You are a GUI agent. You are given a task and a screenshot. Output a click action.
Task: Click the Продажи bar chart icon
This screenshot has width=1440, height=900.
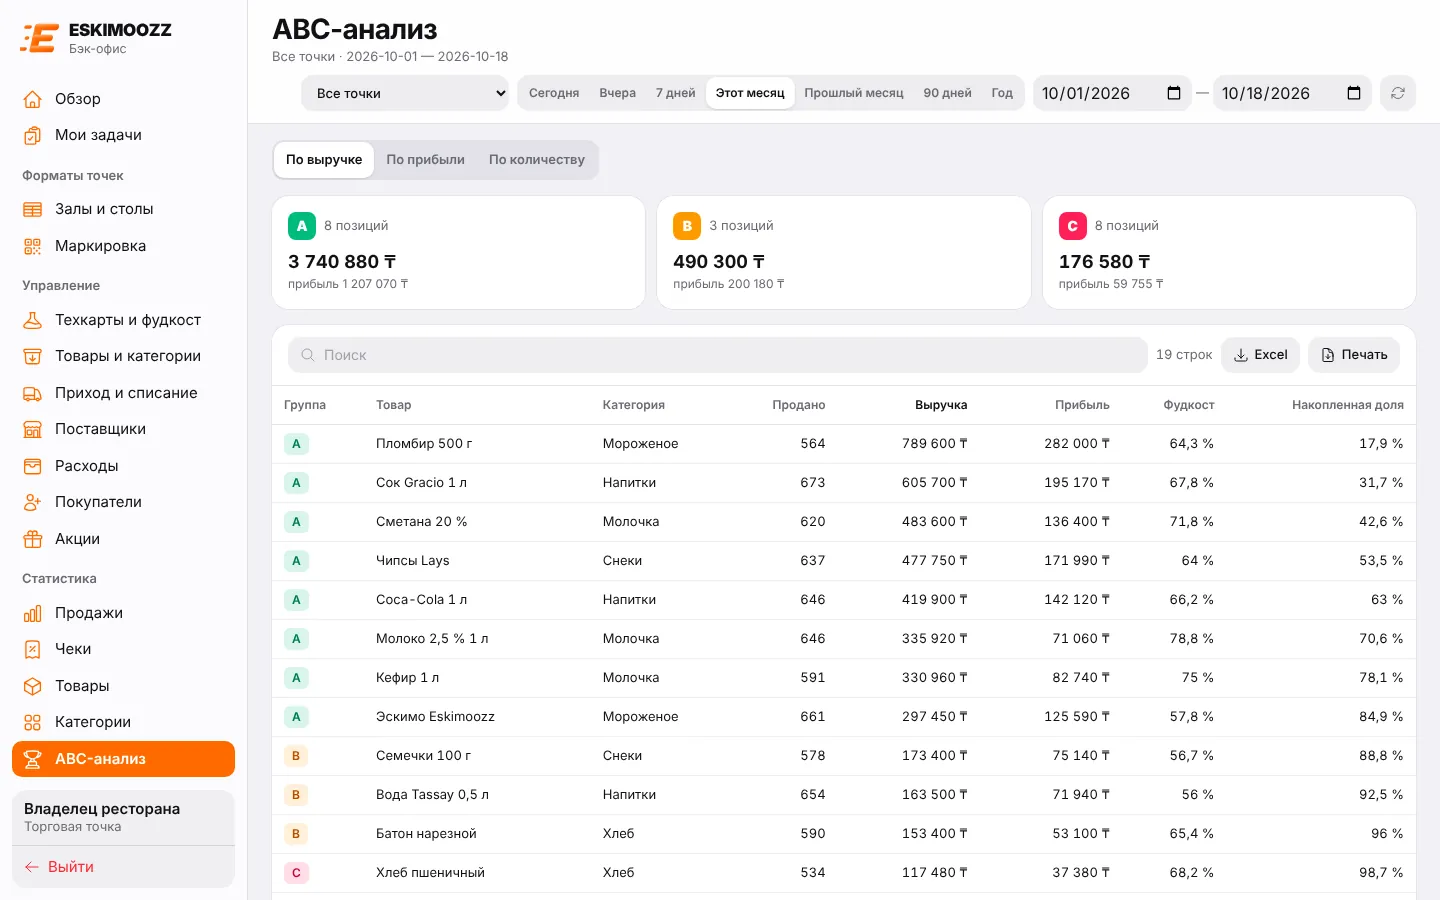[33, 613]
